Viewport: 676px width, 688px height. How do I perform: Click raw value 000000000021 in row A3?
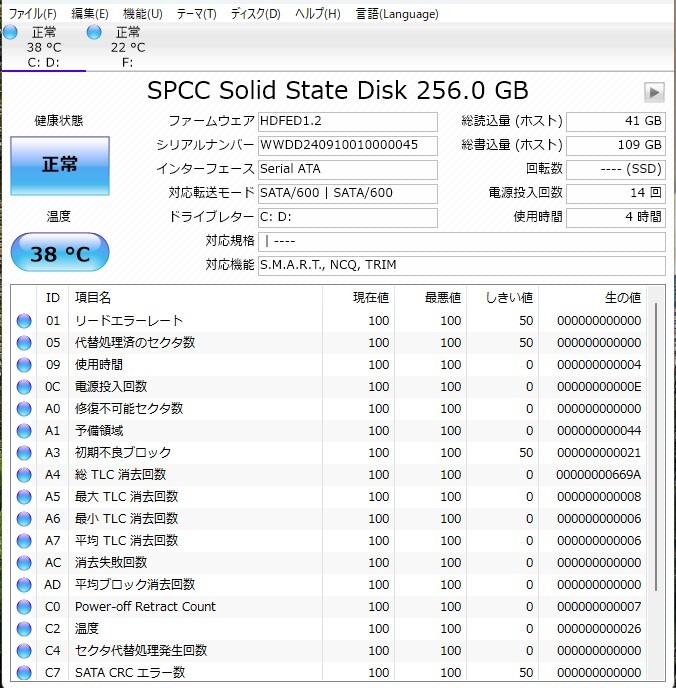coord(599,452)
